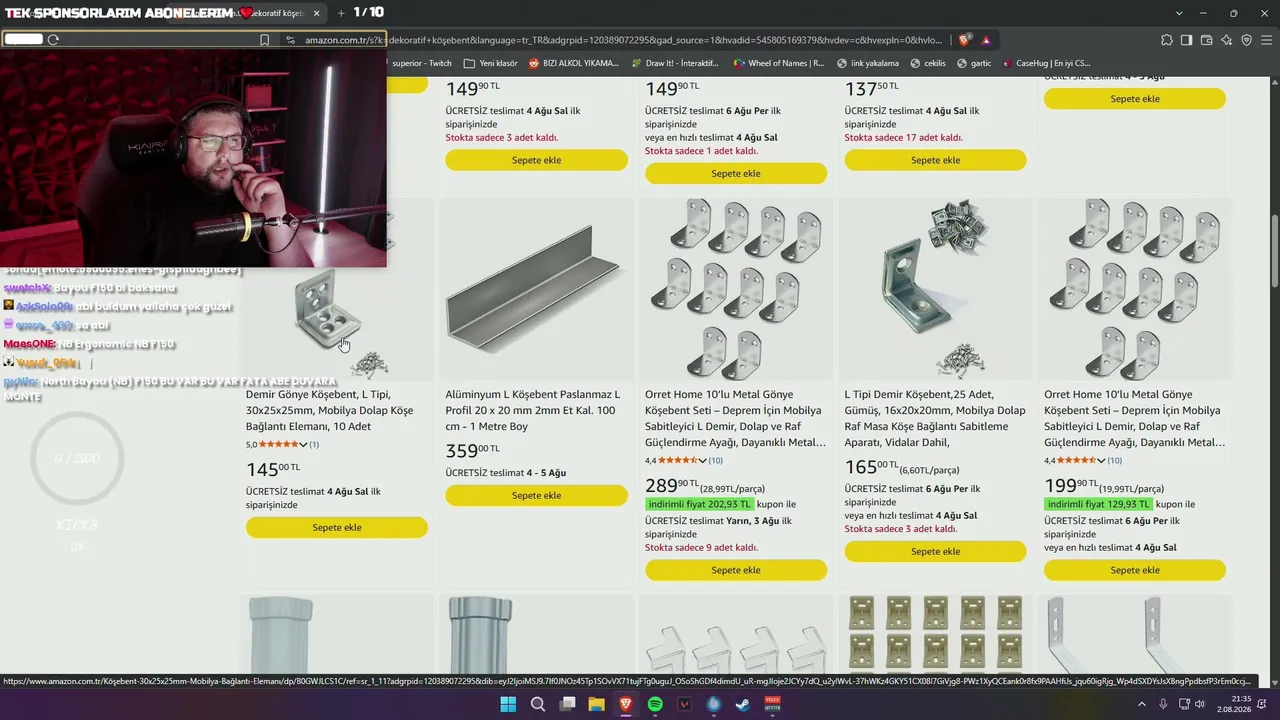This screenshot has height=720, width=1280.
Task: Click the 'indirimli fiyat 202,93 TL' coupon badge
Action: click(x=699, y=504)
